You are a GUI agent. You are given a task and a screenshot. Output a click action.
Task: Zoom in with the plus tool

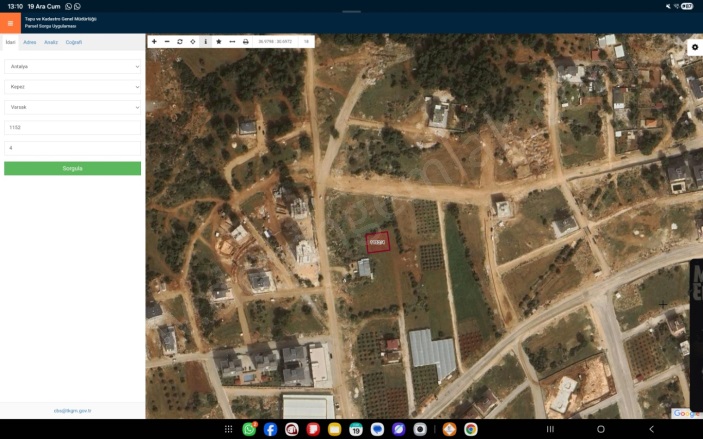tap(154, 42)
